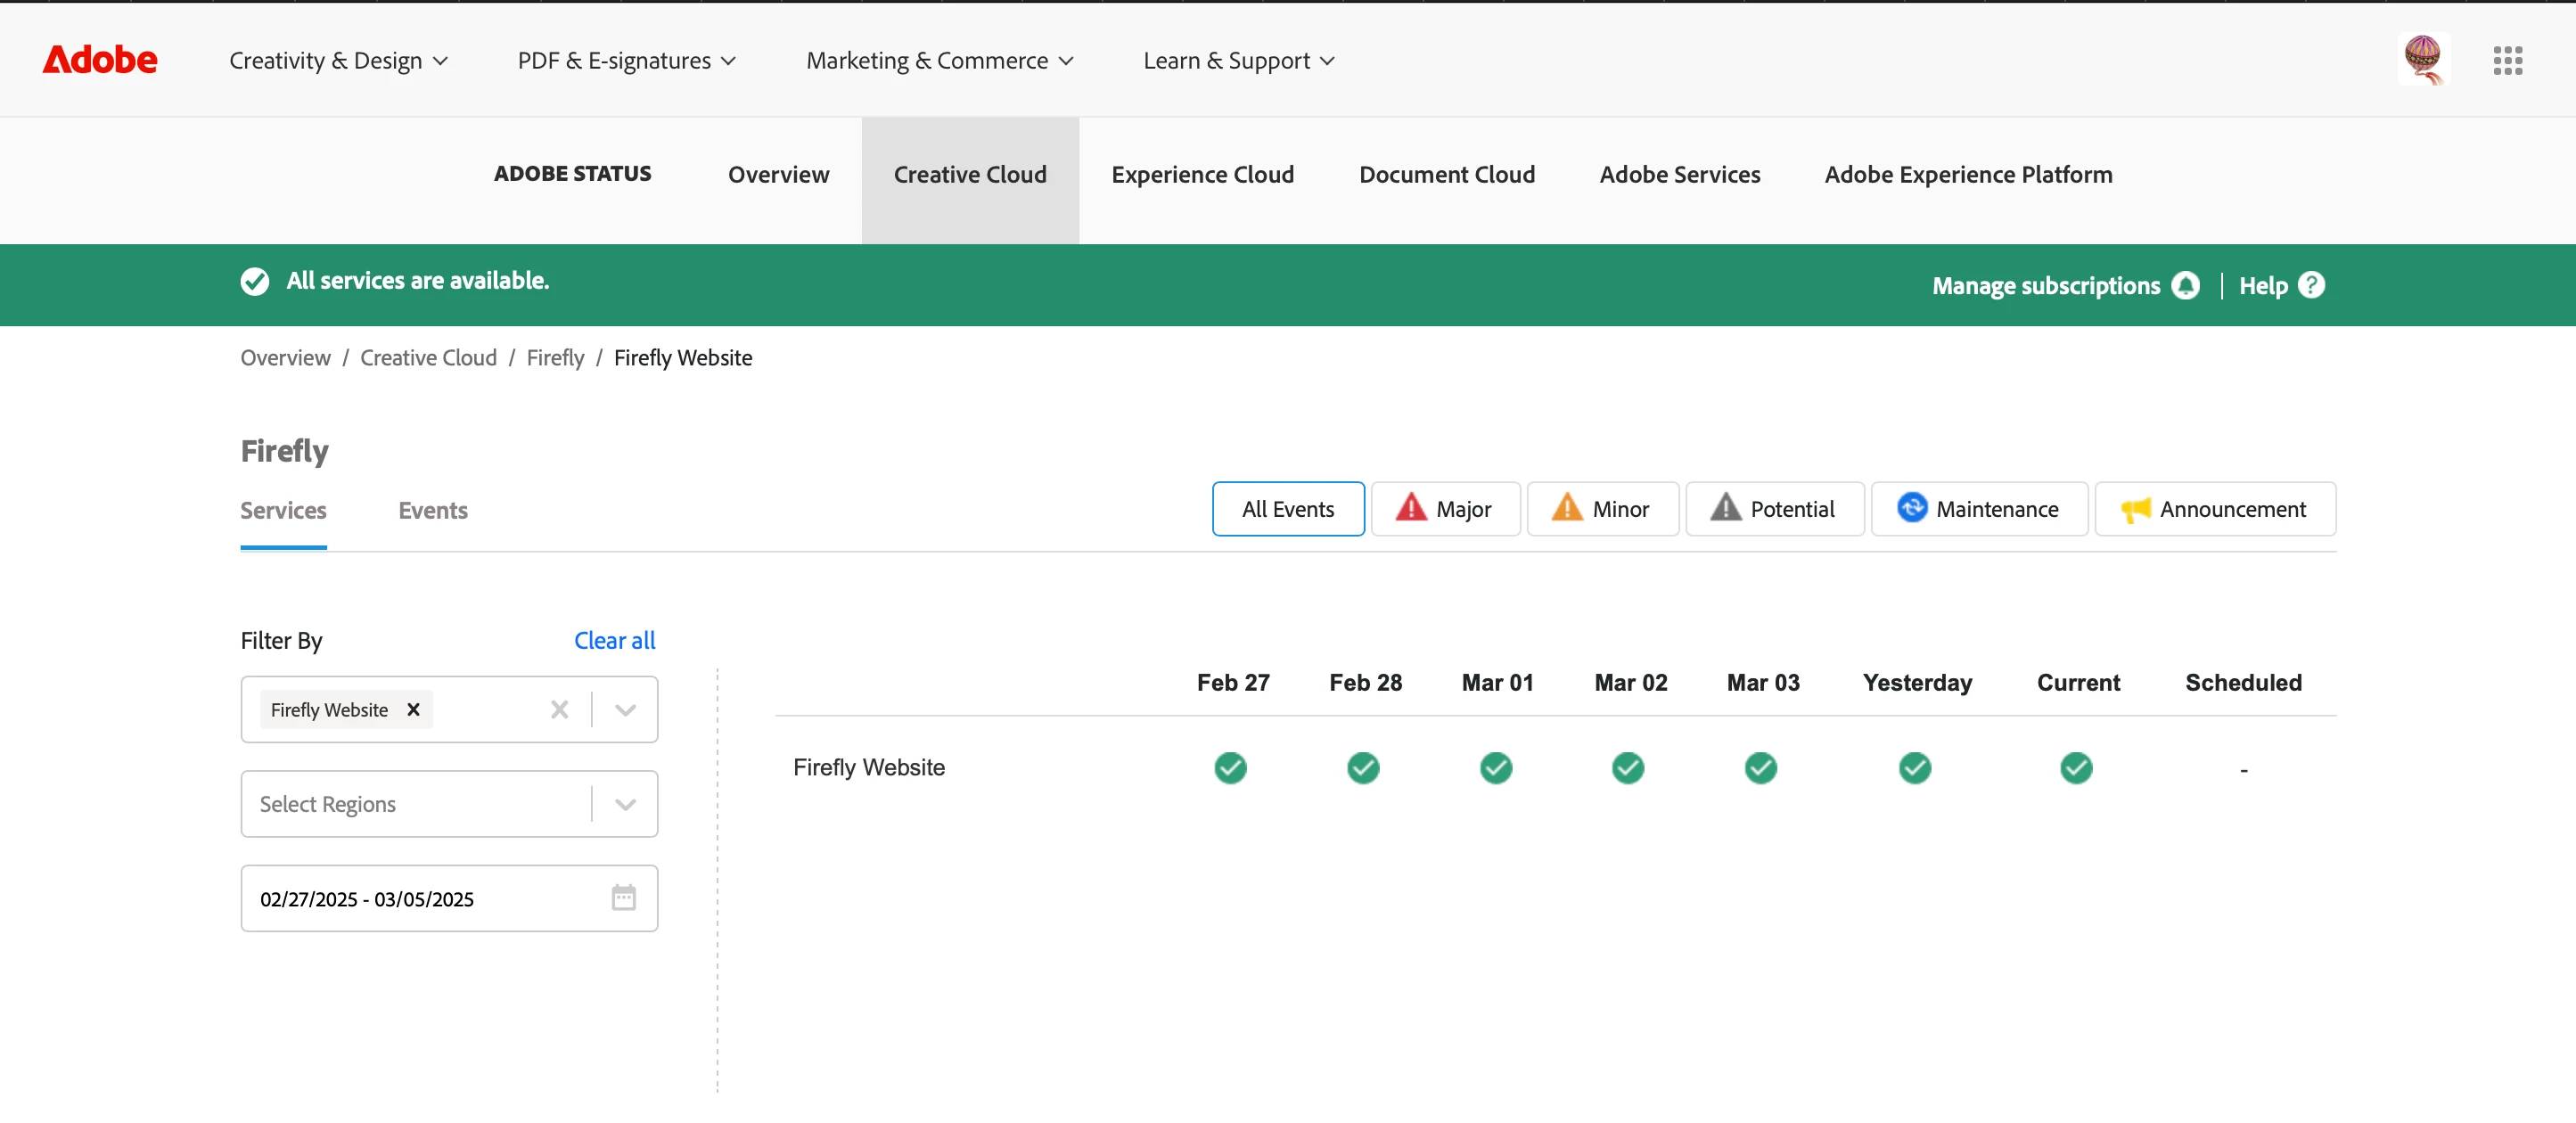Expand the Select Regions dropdown
Viewport: 2576px width, 1123px height.
[x=625, y=804]
